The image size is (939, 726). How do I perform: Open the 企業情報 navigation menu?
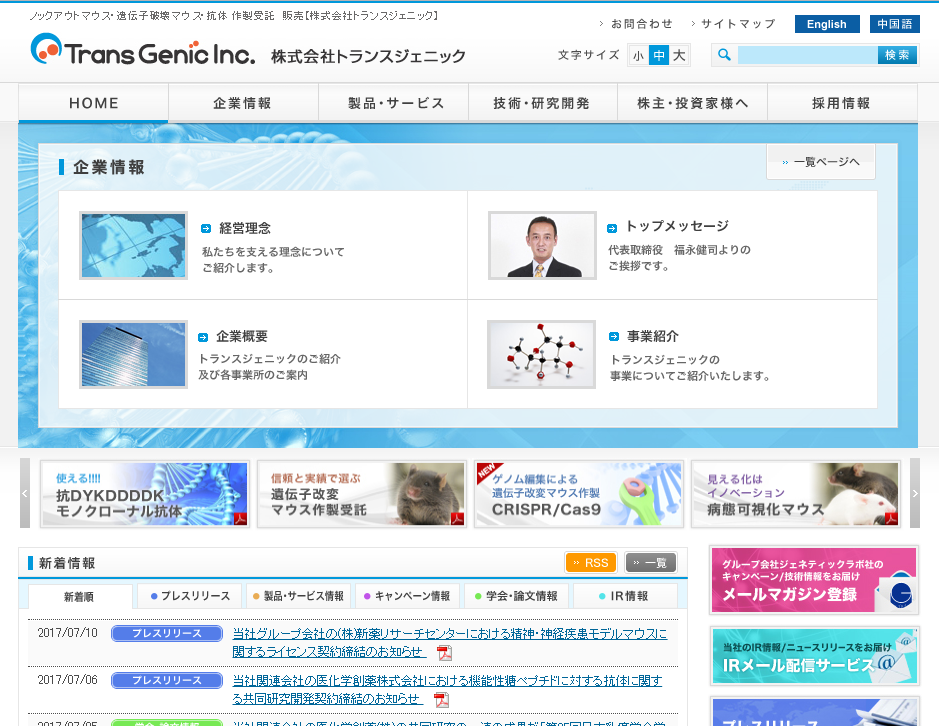243,103
